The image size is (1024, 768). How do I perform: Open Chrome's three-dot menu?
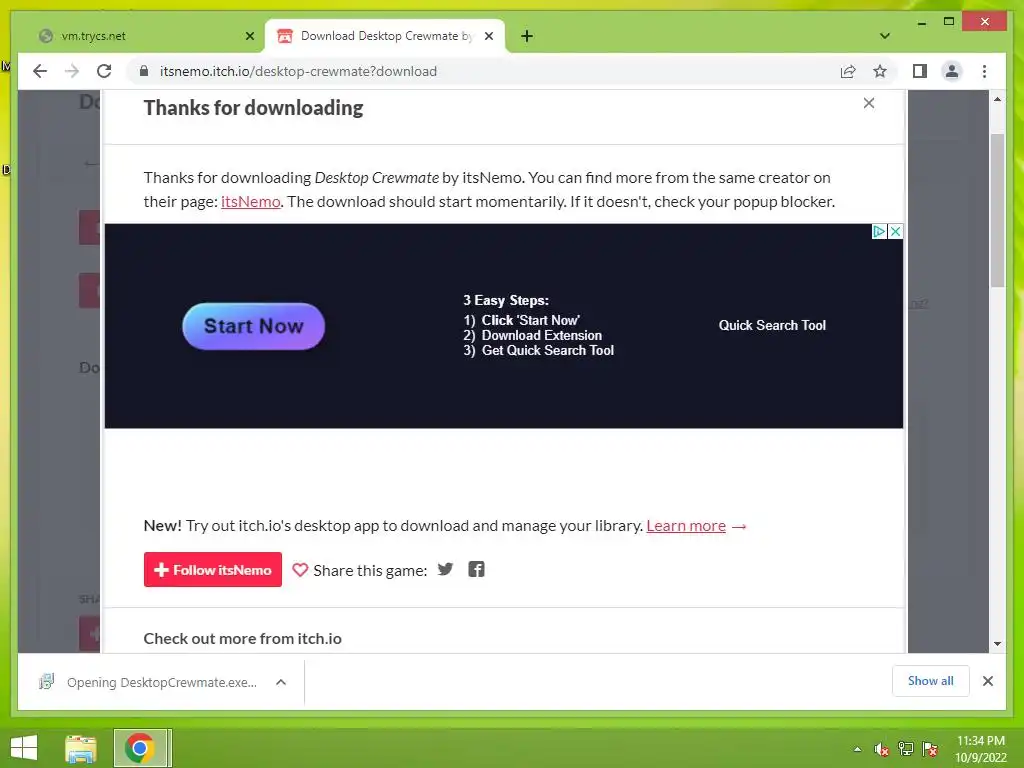coord(984,71)
